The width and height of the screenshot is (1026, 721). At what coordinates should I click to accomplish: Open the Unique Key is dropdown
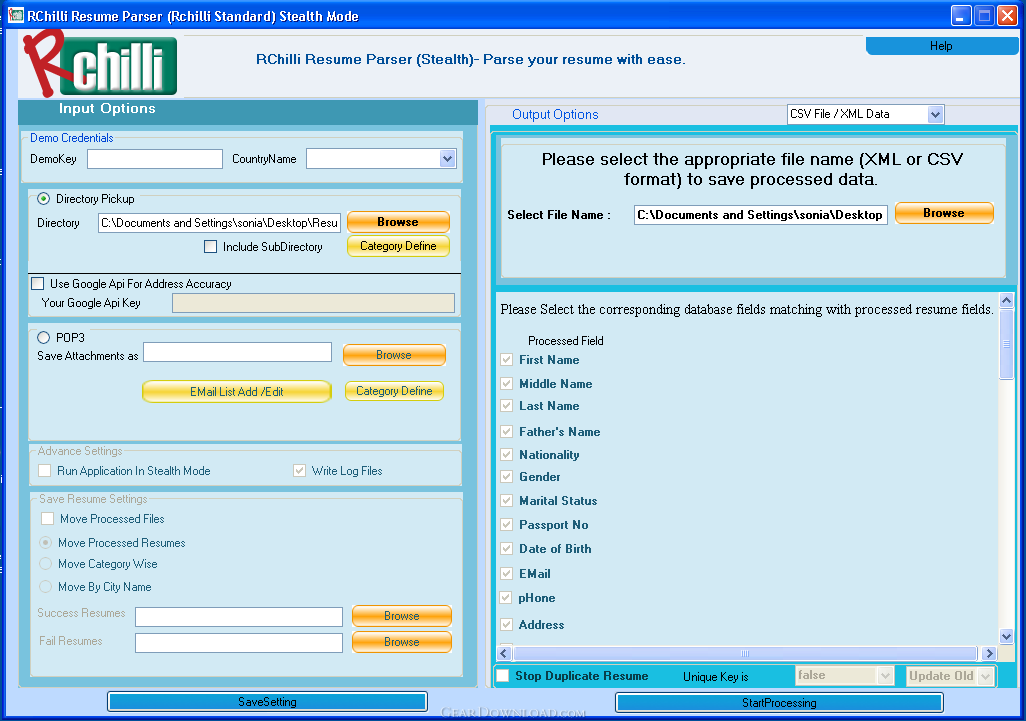[844, 675]
